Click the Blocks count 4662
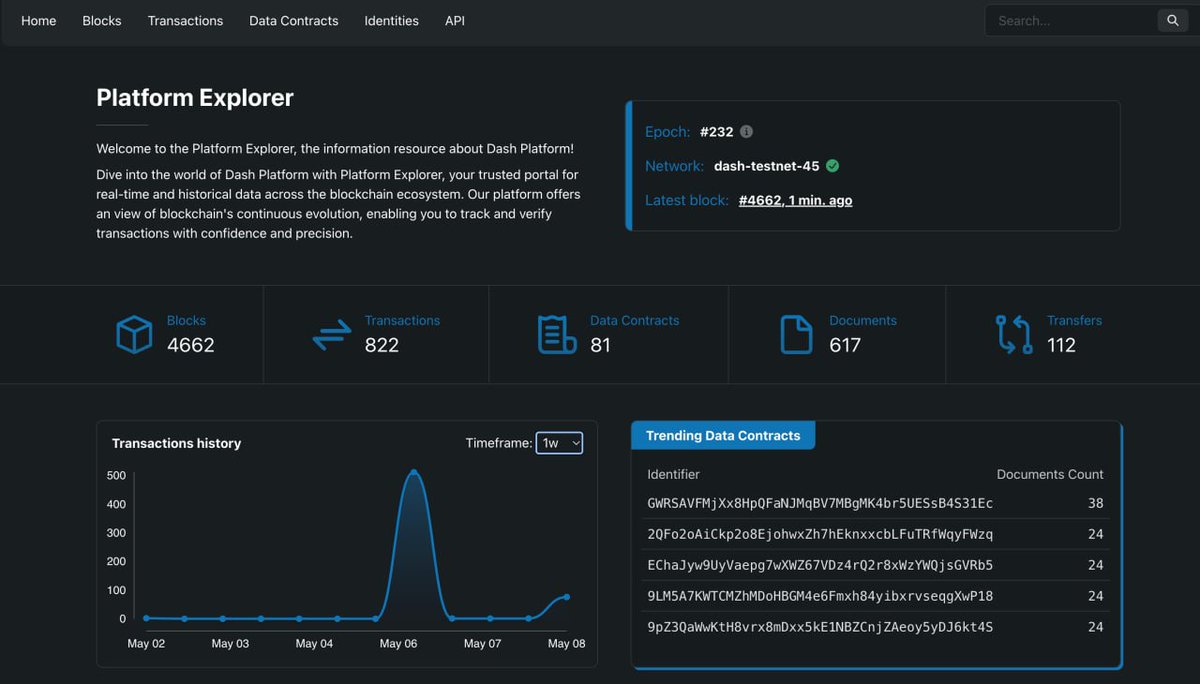1200x684 pixels. 191,345
